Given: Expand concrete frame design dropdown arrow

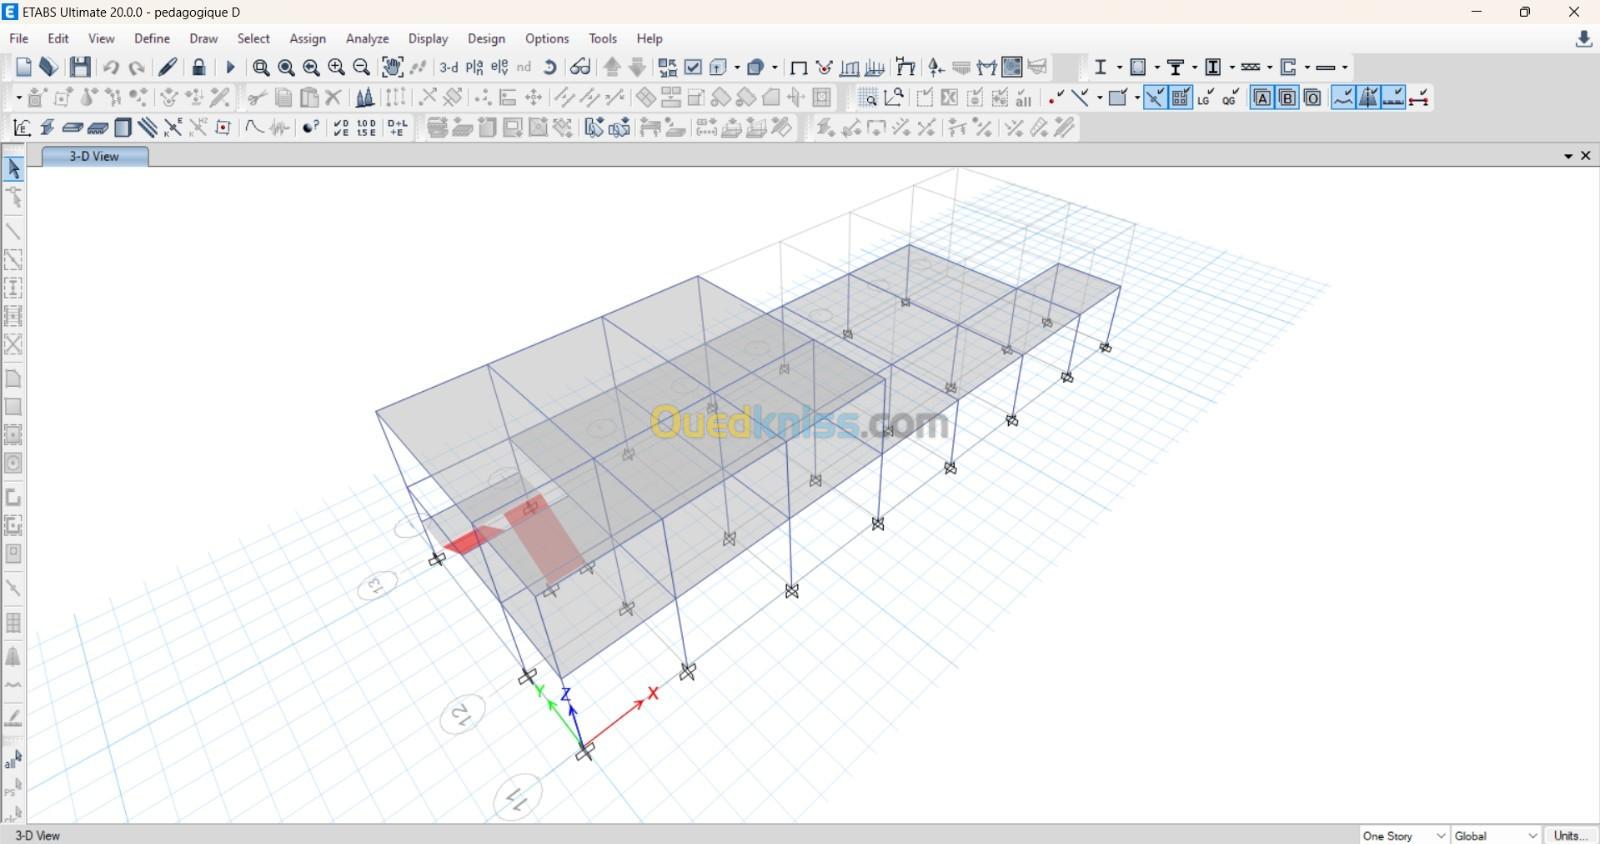Looking at the screenshot, I should pos(1157,67).
